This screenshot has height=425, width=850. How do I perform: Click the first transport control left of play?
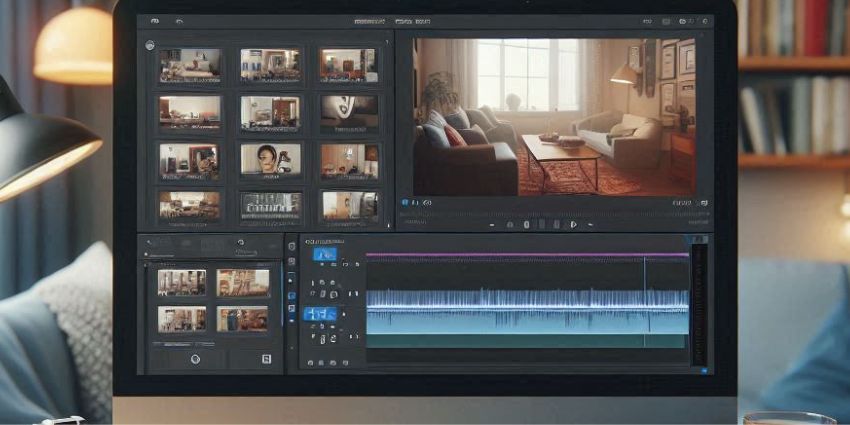492,225
